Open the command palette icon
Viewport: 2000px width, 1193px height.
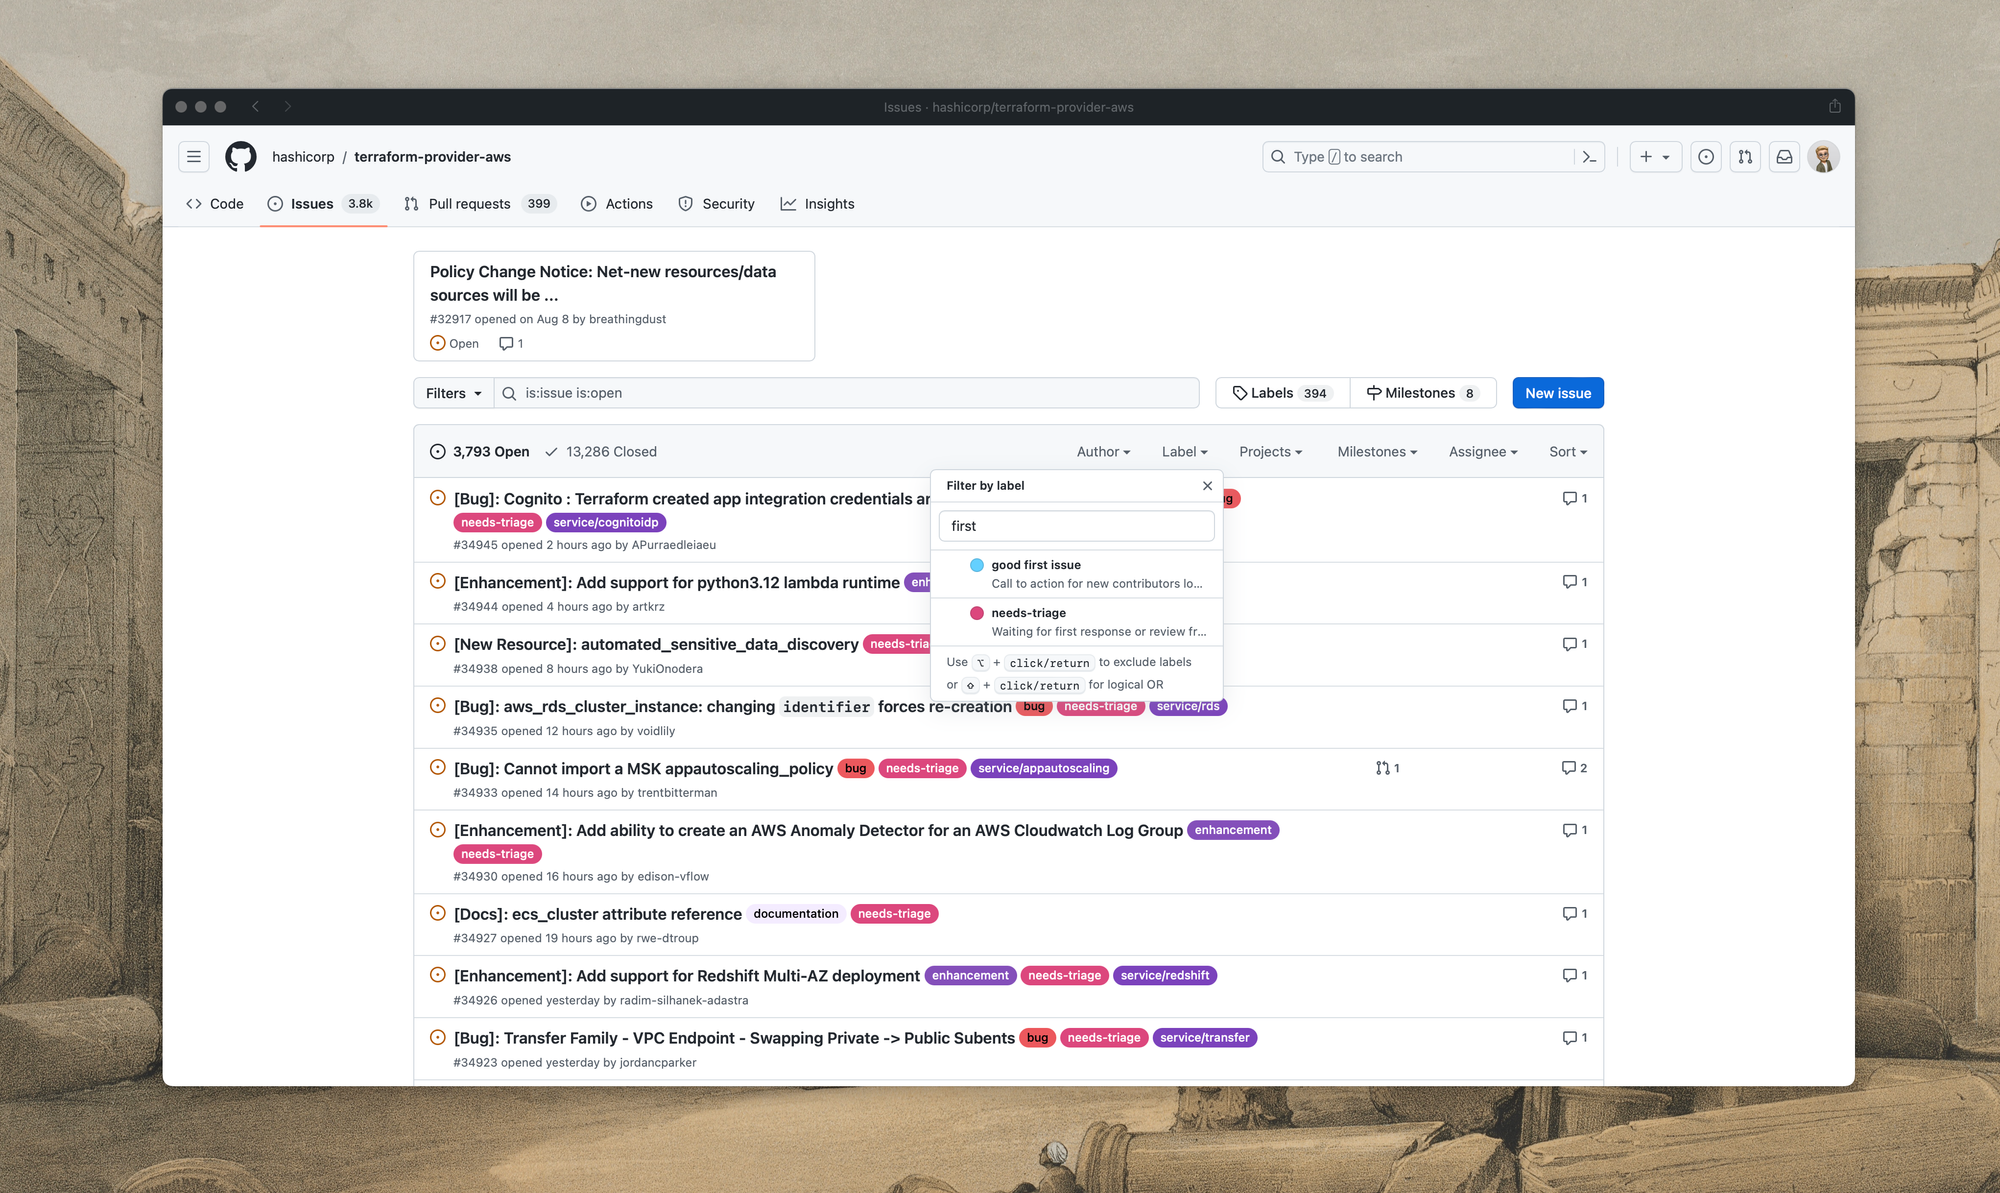pyautogui.click(x=1589, y=157)
